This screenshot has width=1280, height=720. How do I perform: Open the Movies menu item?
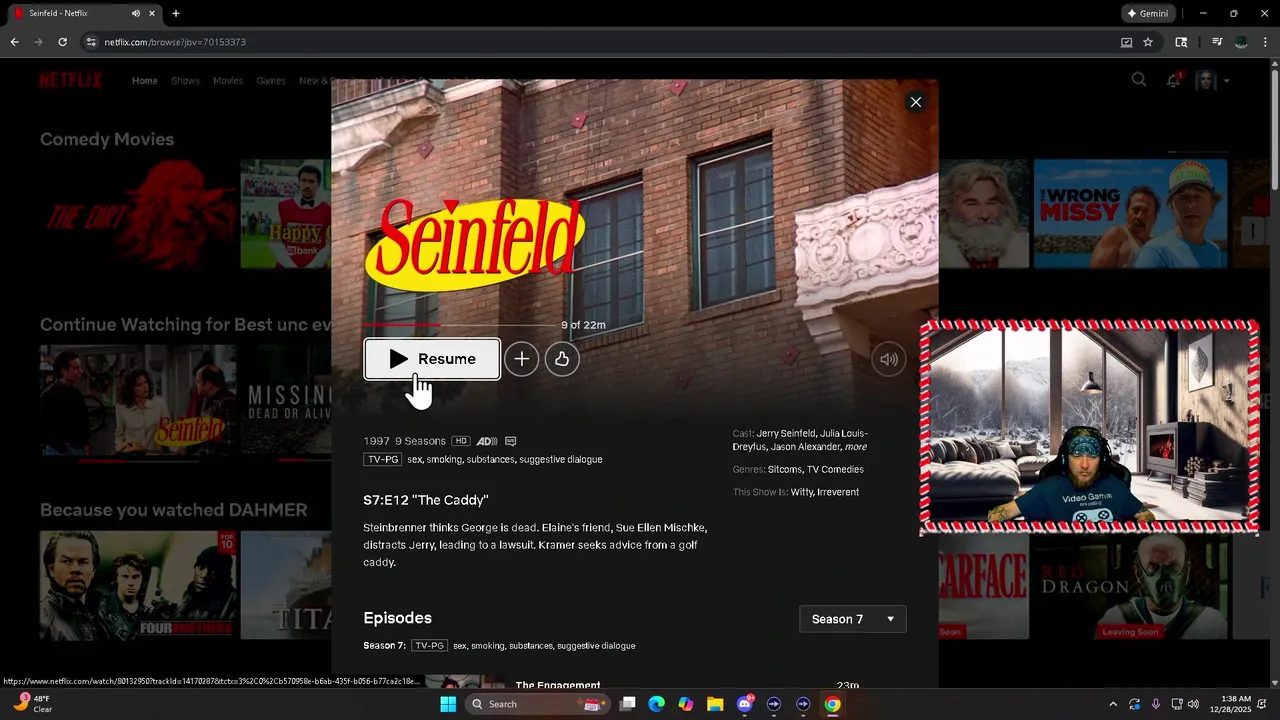[228, 81]
